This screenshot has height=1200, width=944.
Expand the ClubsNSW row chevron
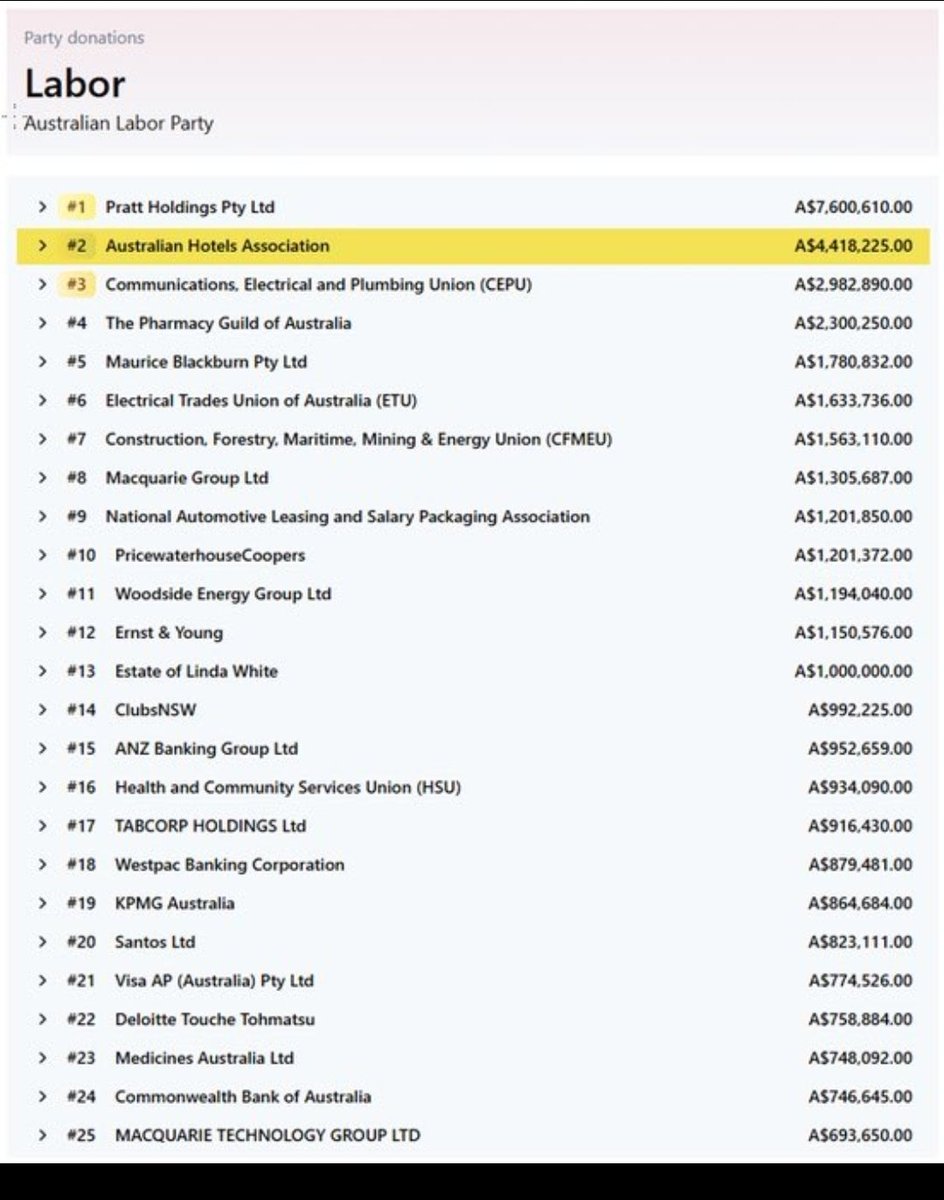click(42, 710)
